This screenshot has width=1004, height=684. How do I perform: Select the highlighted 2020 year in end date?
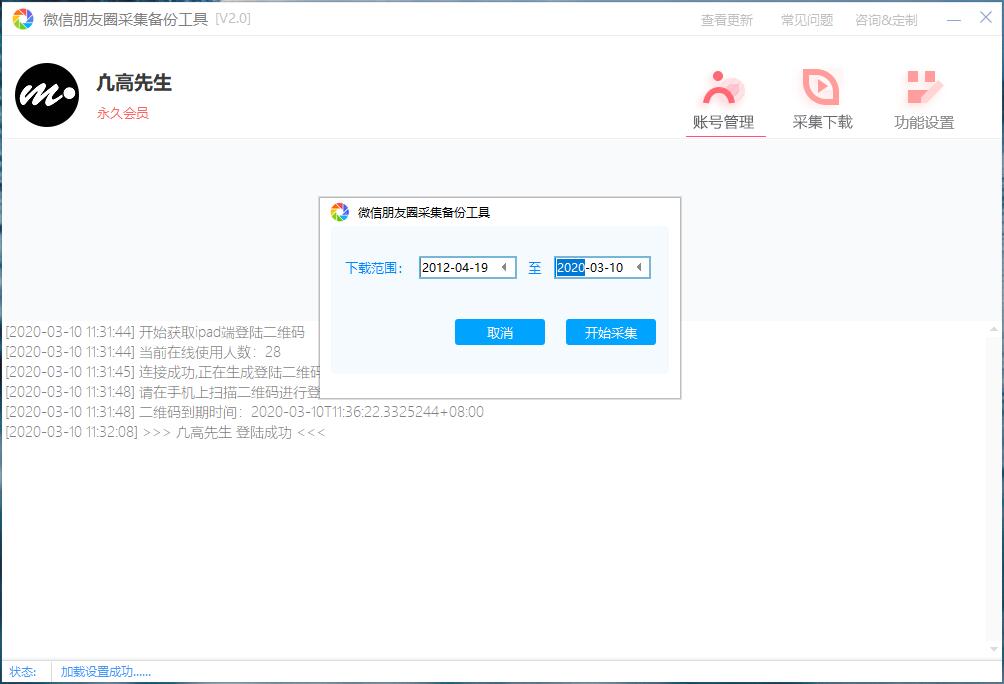point(570,268)
